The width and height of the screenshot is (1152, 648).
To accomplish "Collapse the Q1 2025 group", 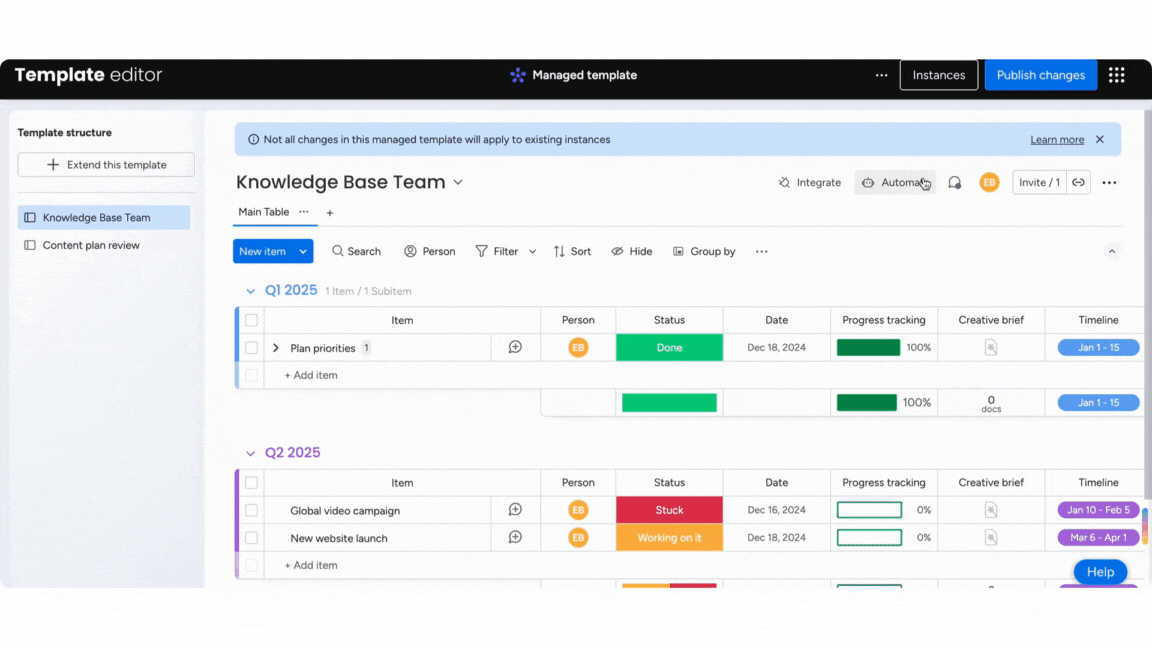I will coord(251,291).
